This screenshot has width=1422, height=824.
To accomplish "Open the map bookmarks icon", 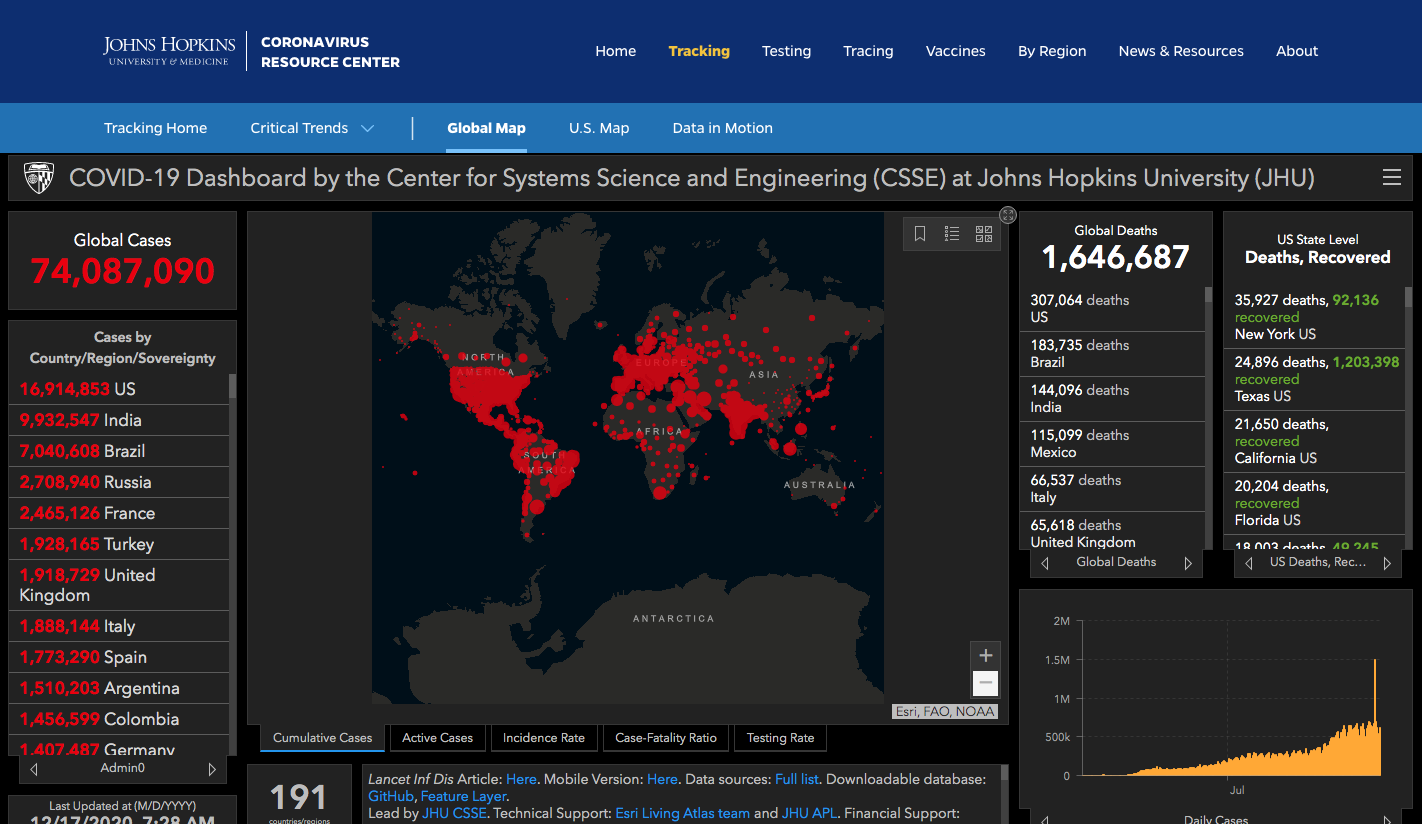I will (920, 234).
